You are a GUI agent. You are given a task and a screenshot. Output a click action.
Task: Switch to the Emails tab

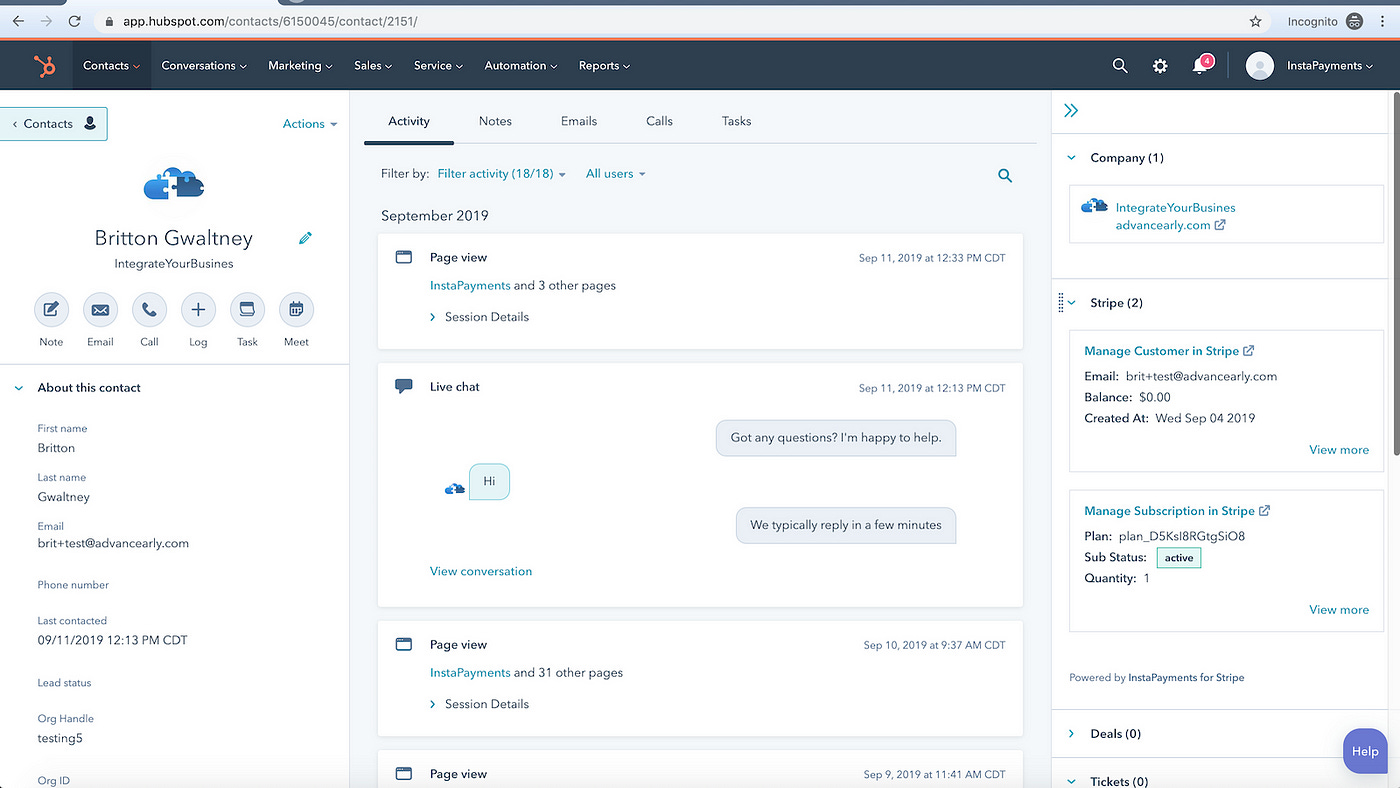(x=579, y=121)
